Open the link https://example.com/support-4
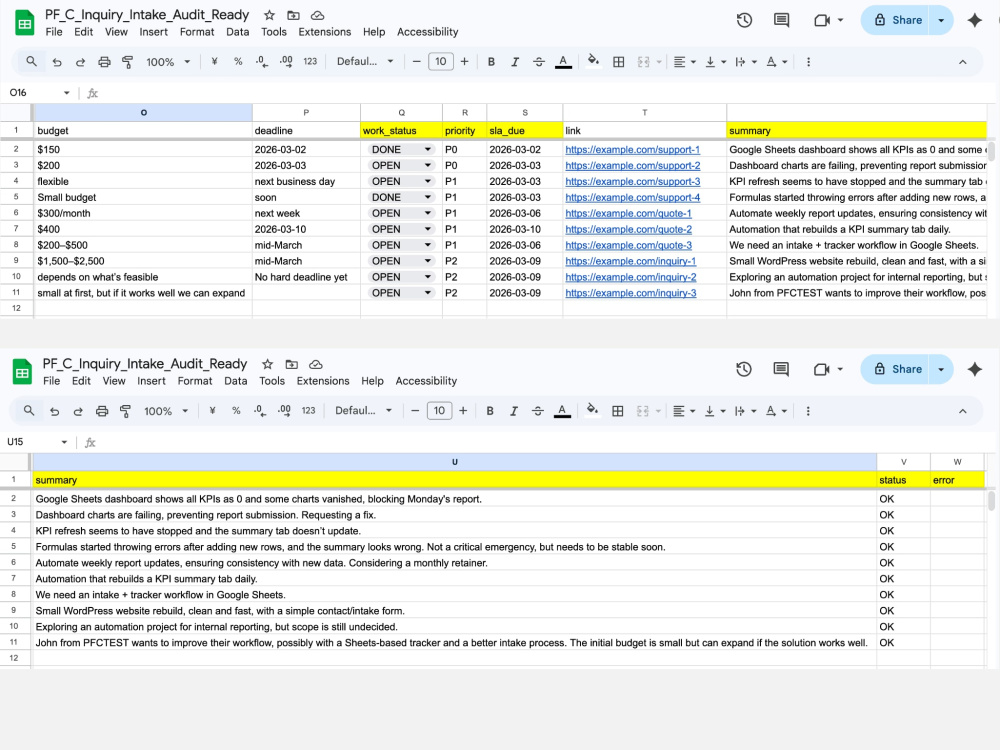Viewport: 1000px width, 750px height. 633,197
